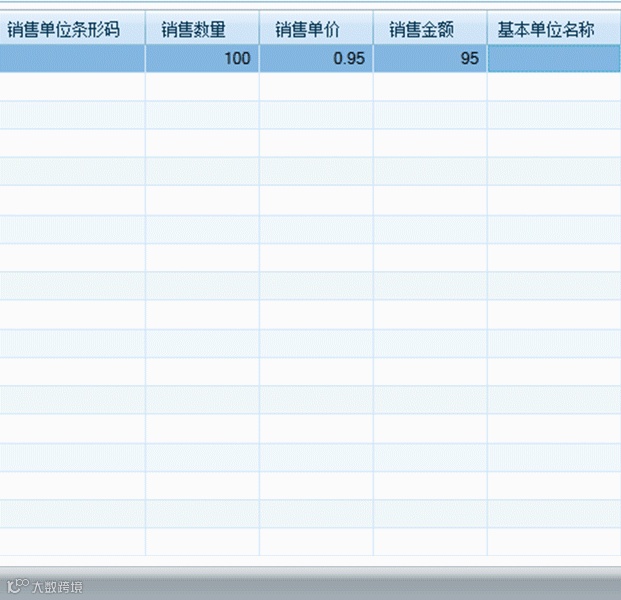Click the empty 销售单位条形码 cell in the selected row

pos(72,58)
